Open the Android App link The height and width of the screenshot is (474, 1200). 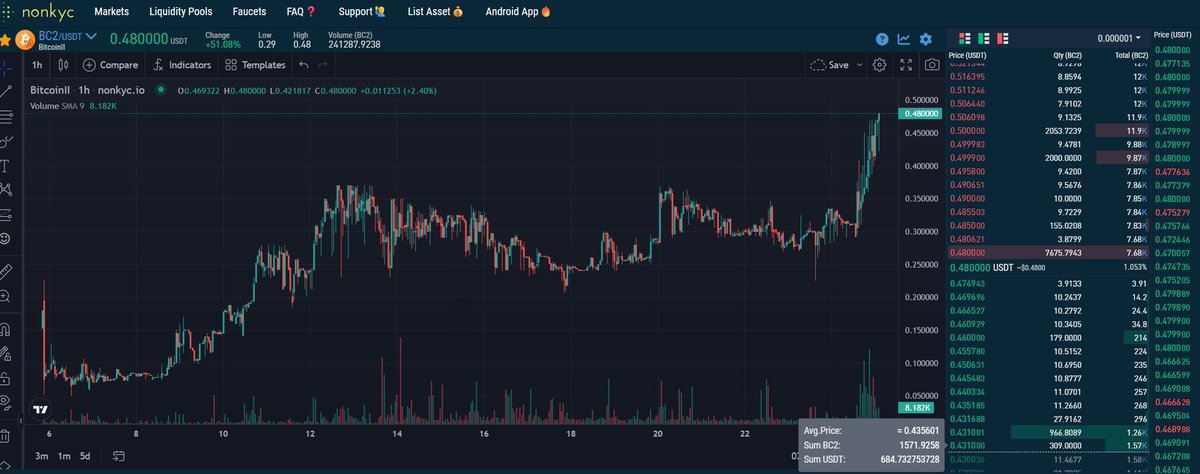point(518,12)
